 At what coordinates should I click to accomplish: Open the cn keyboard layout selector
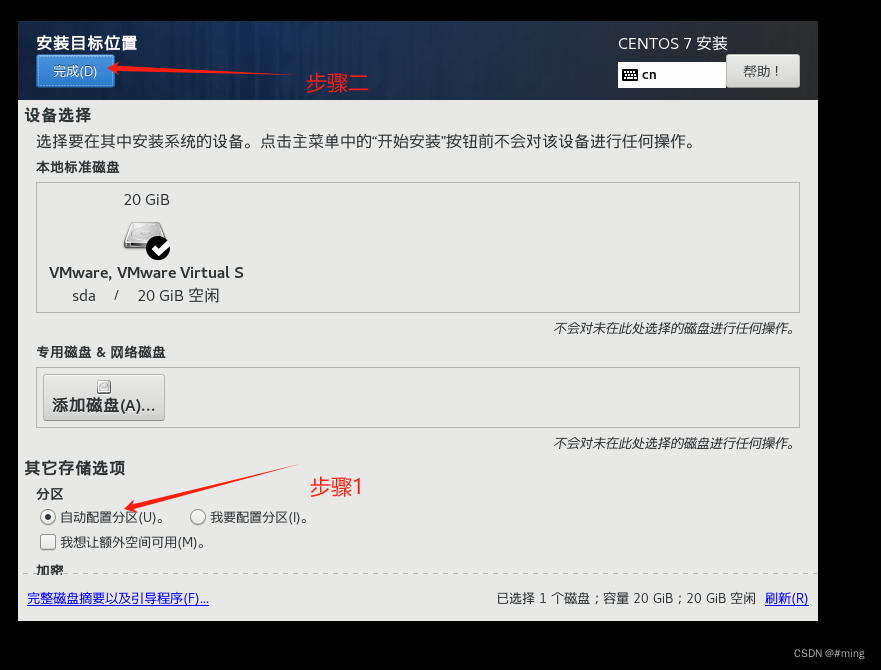[671, 74]
